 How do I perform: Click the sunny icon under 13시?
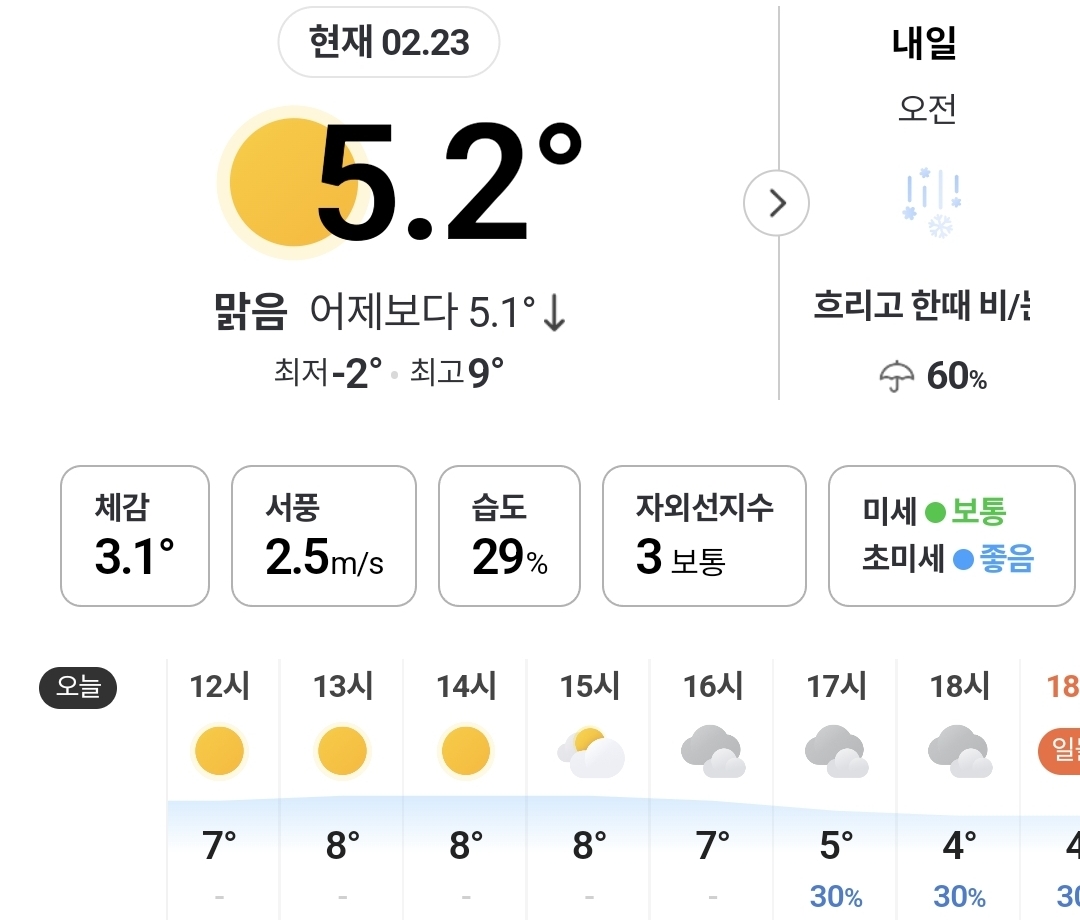coord(343,752)
